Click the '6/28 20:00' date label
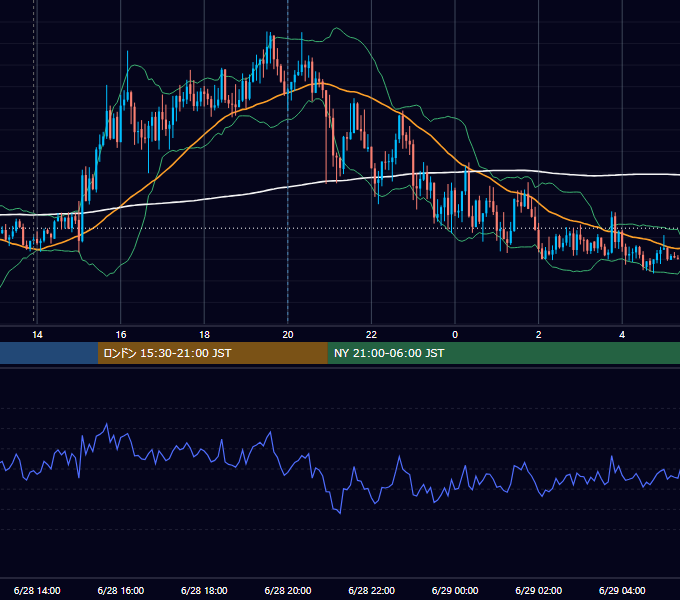Image resolution: width=680 pixels, height=600 pixels. pos(288,590)
